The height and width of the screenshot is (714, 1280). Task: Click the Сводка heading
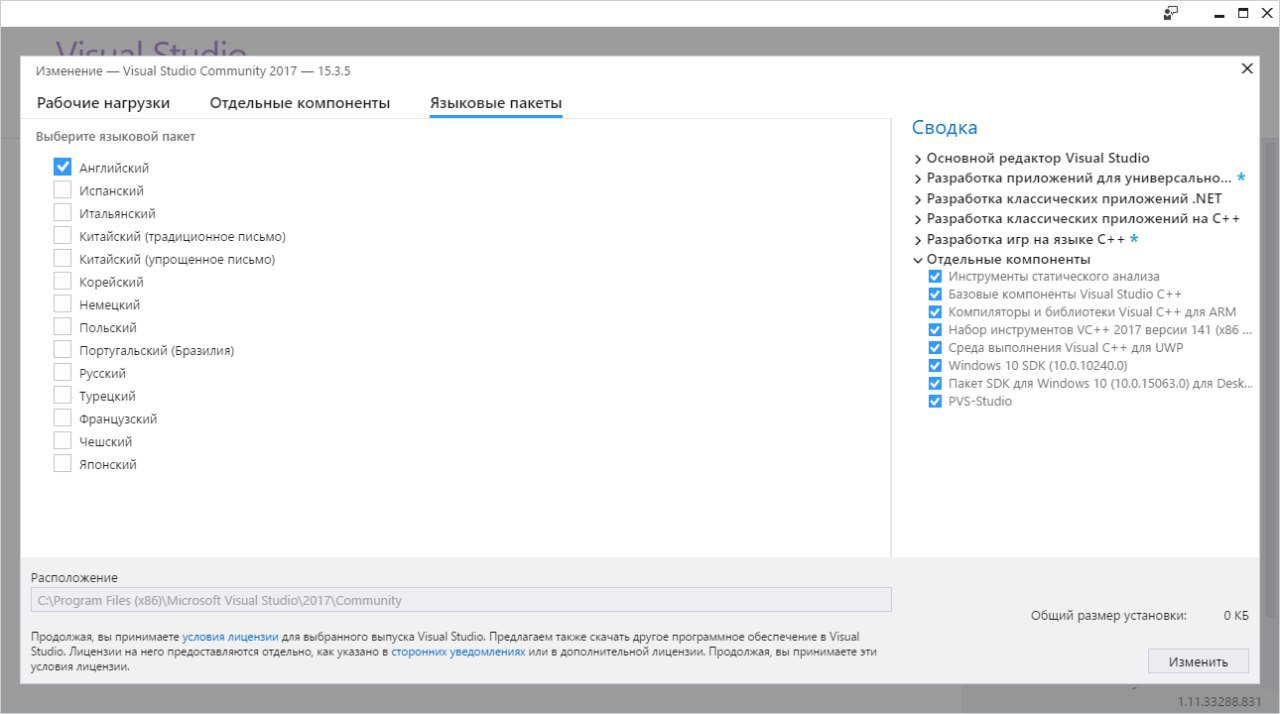point(945,127)
